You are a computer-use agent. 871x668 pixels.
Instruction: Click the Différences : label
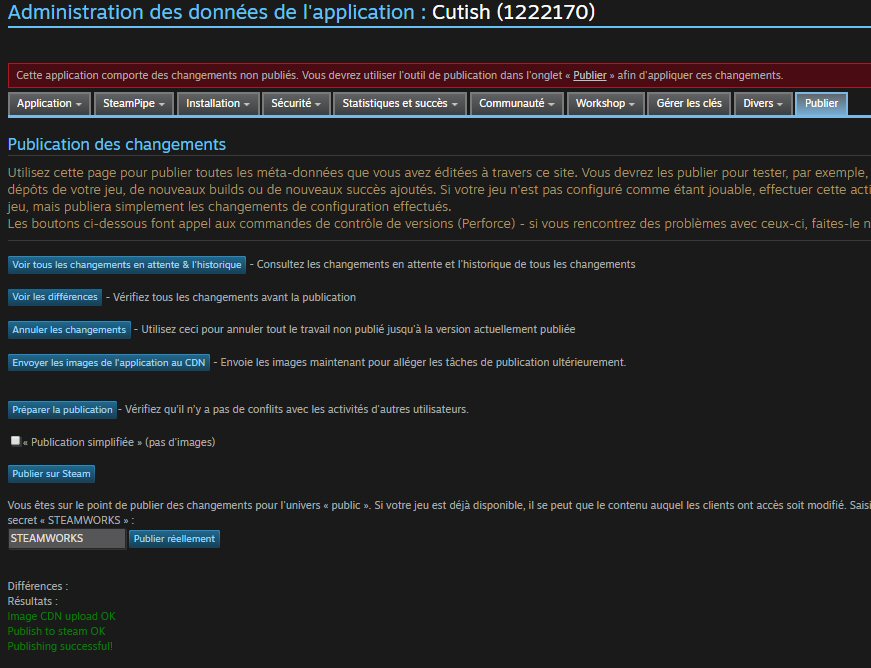click(x=38, y=586)
